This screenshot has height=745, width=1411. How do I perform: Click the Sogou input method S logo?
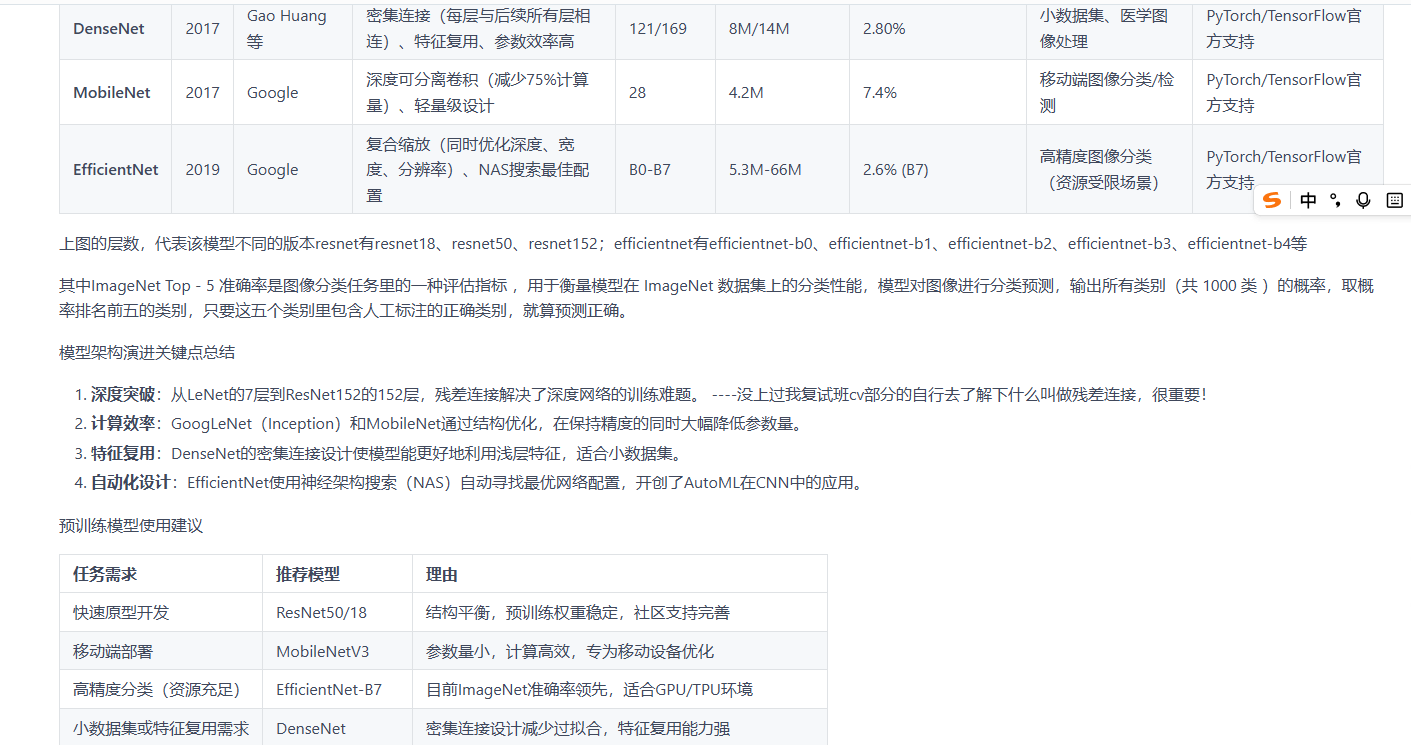(1272, 200)
